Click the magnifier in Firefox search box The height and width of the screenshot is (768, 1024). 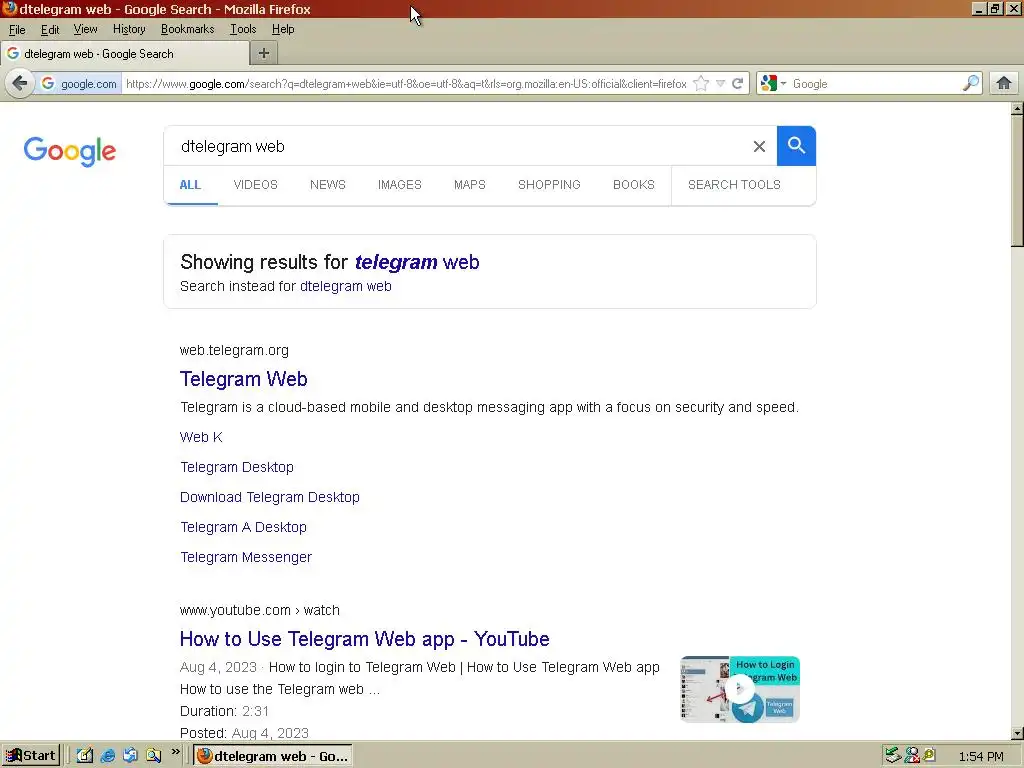pyautogui.click(x=971, y=83)
